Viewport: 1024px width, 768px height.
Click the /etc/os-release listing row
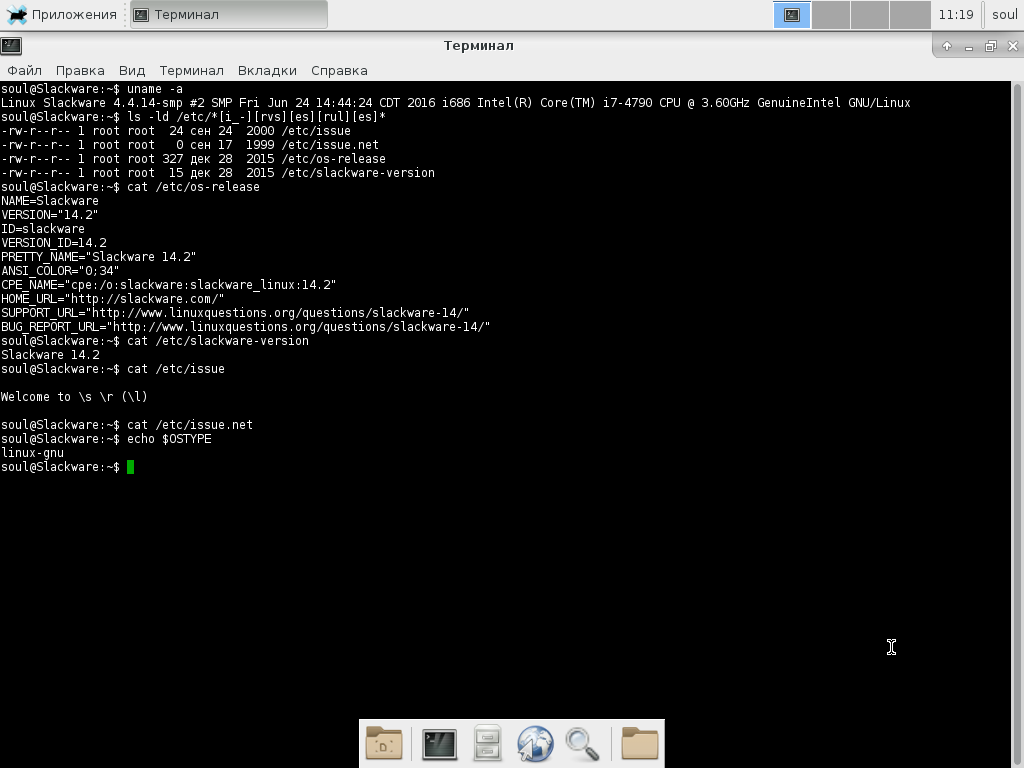tap(193, 159)
